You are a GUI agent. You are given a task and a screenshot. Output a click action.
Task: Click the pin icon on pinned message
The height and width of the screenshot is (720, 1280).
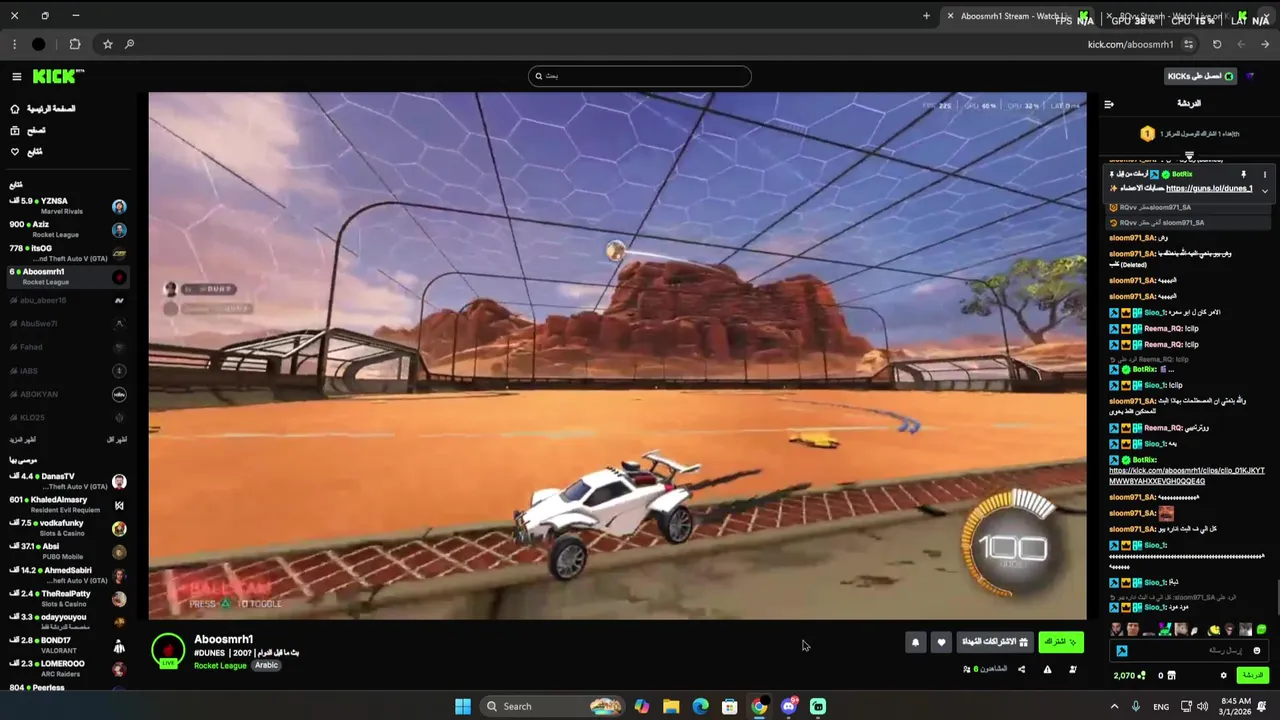point(1244,174)
